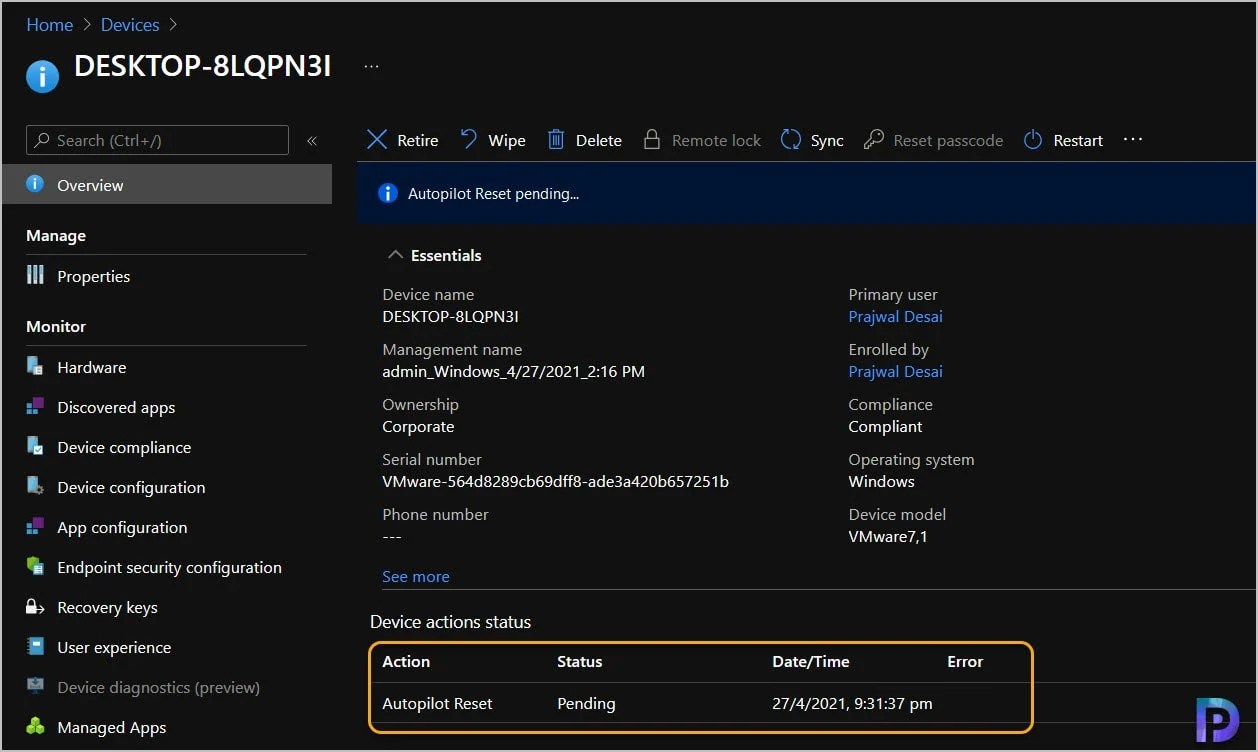Select the Overview menu item
Screen dimensions: 1258x752
(167, 185)
